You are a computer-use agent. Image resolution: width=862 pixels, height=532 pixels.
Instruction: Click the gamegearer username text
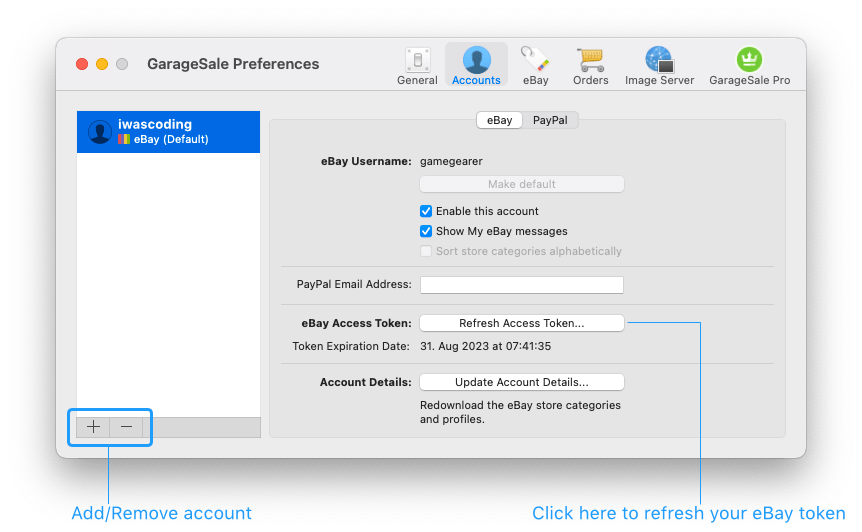(x=451, y=162)
